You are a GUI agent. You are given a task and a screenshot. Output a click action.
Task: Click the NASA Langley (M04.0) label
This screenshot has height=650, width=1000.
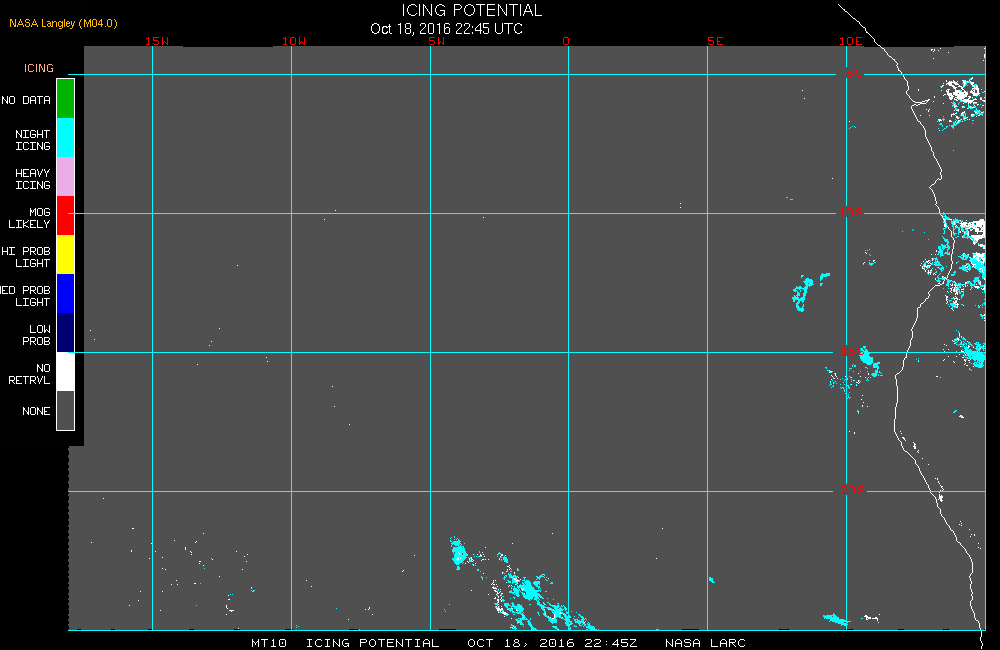(x=63, y=23)
